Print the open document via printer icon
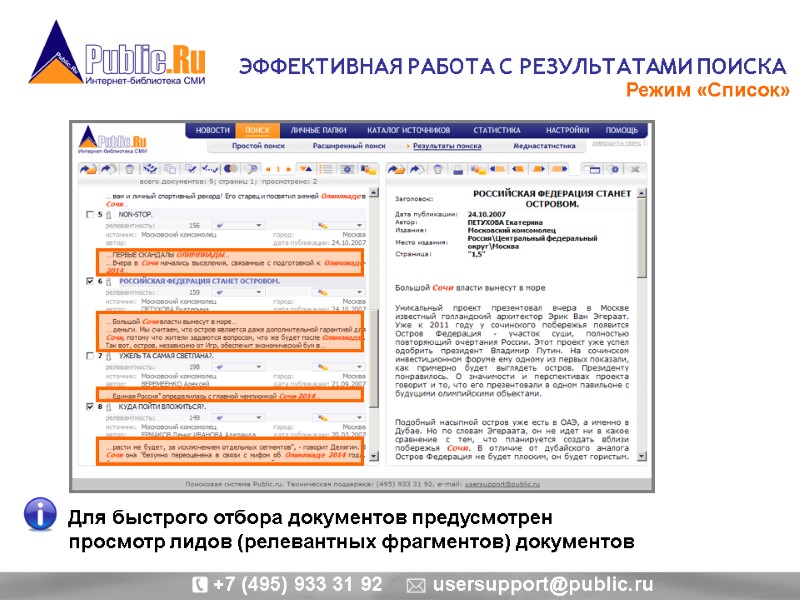Image resolution: width=800 pixels, height=600 pixels. [458, 169]
